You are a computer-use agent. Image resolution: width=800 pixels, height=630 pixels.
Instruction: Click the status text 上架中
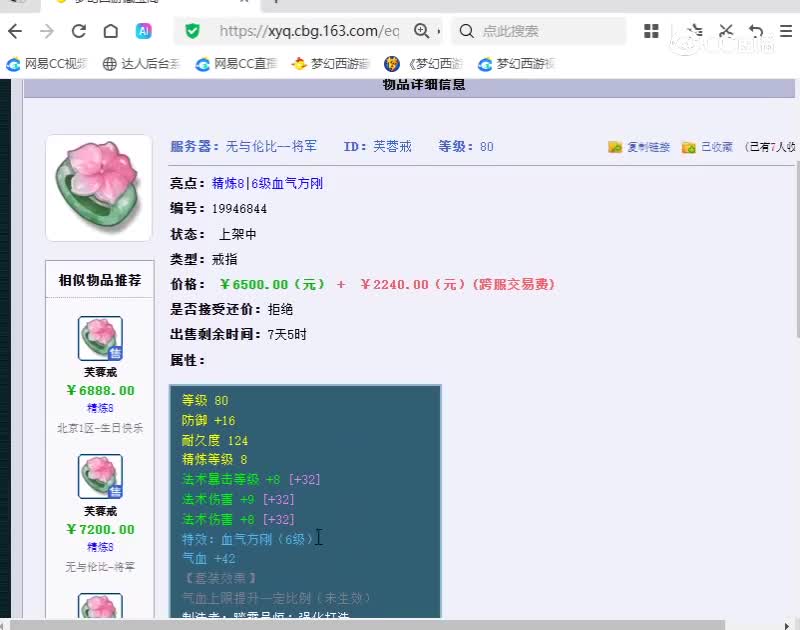(237, 234)
